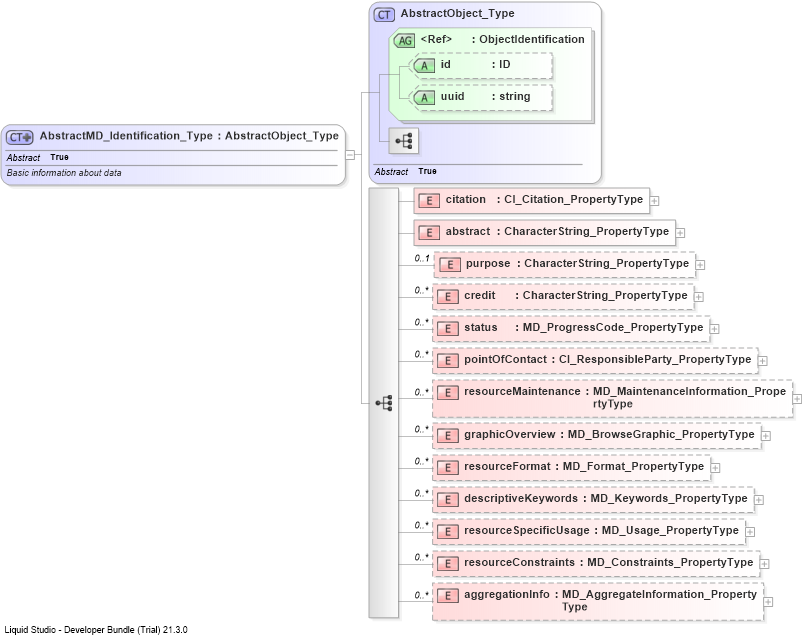This screenshot has width=802, height=635.
Task: Click the CT icon of AbstractObject_Type
Action: pos(384,15)
